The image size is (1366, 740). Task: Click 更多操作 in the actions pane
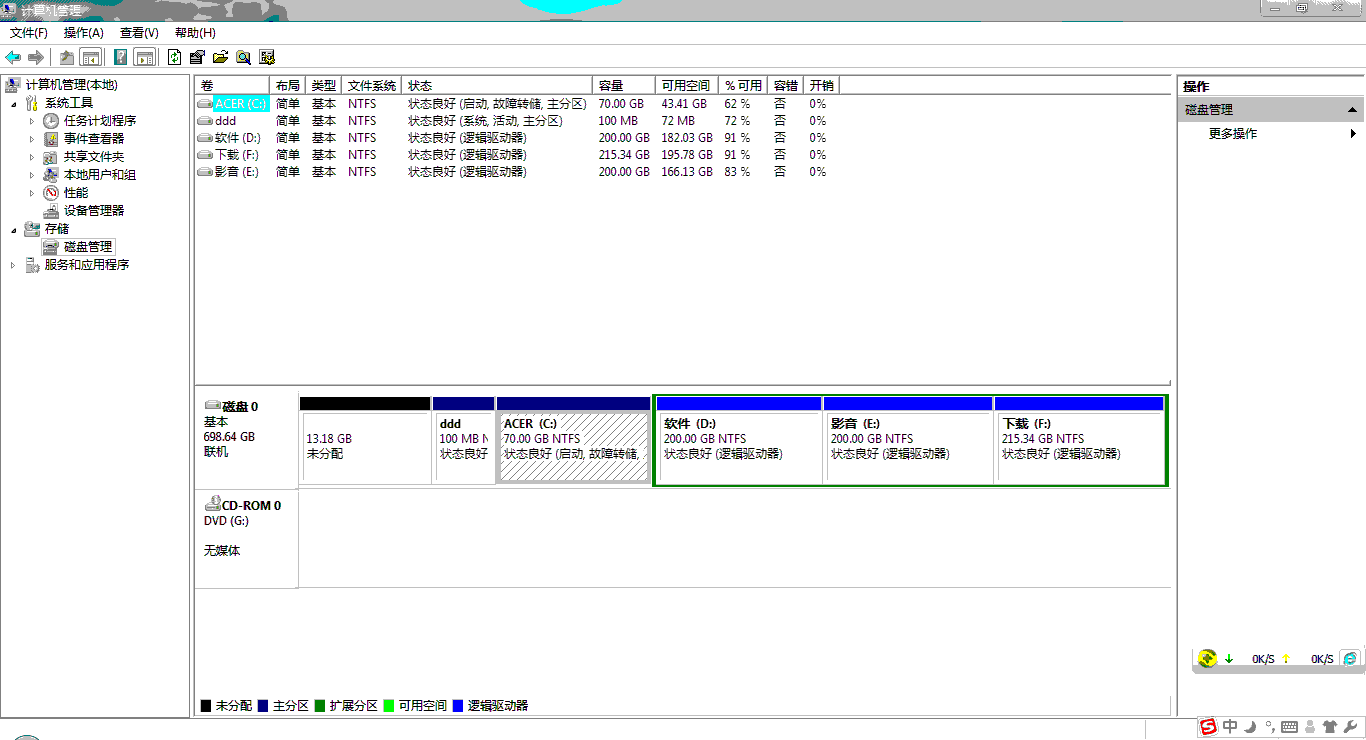(x=1233, y=134)
